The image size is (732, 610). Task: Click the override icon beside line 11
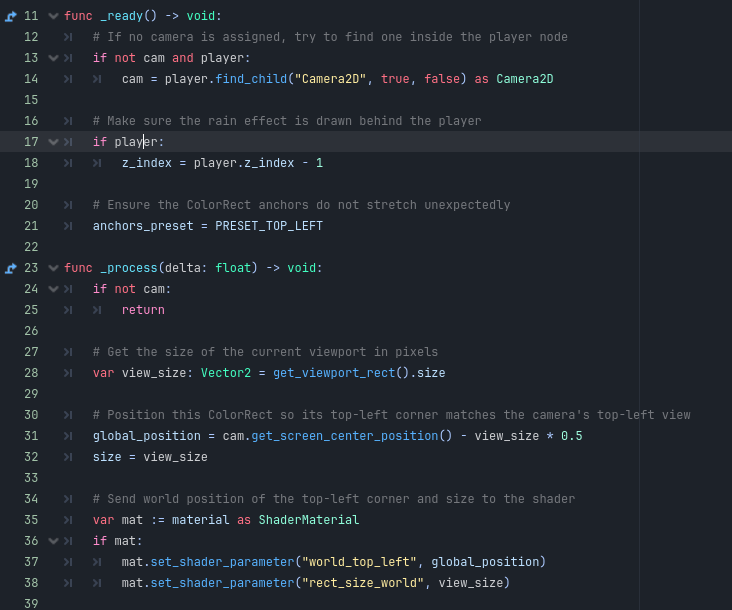(11, 16)
